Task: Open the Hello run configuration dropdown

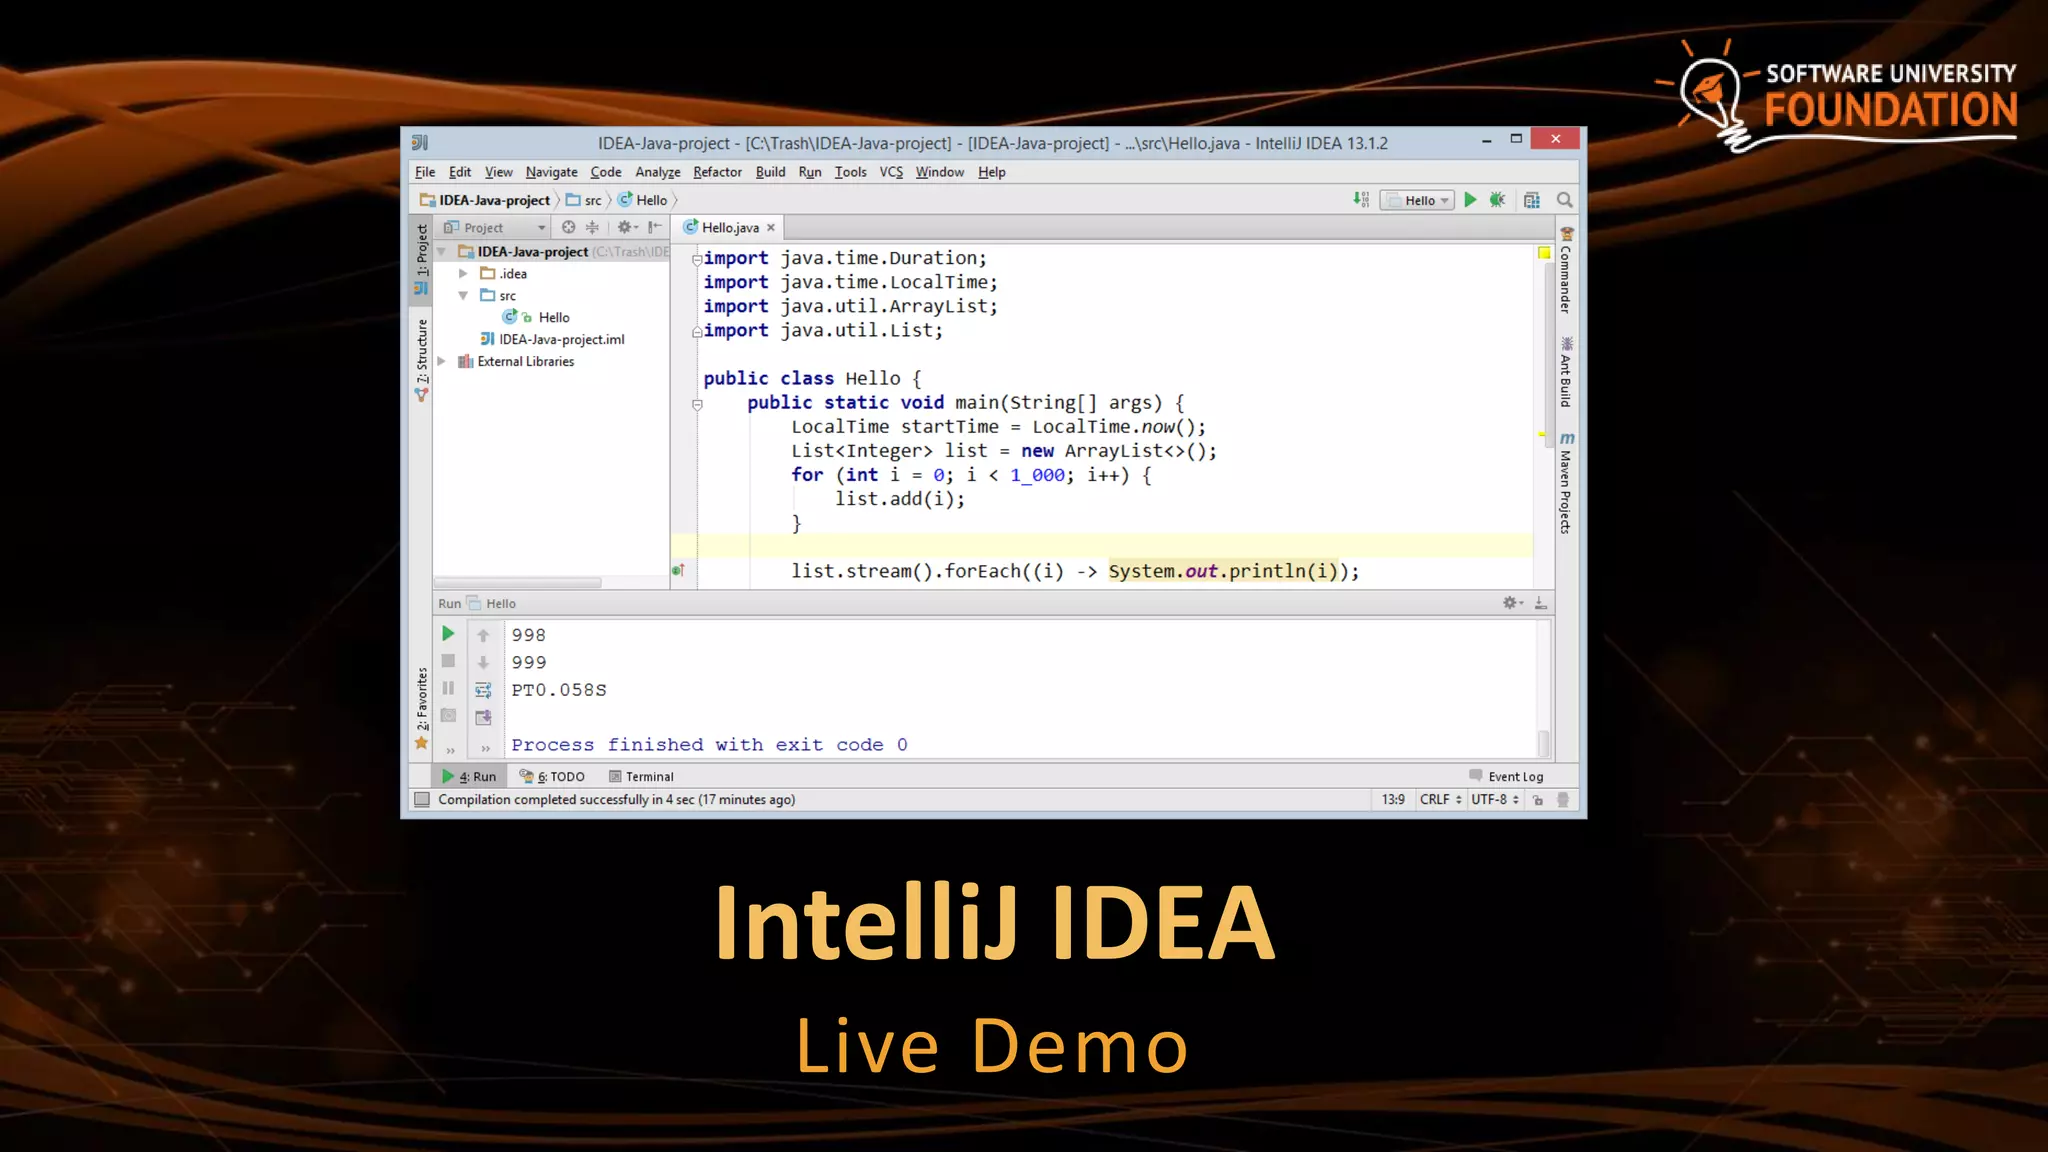Action: [1417, 200]
